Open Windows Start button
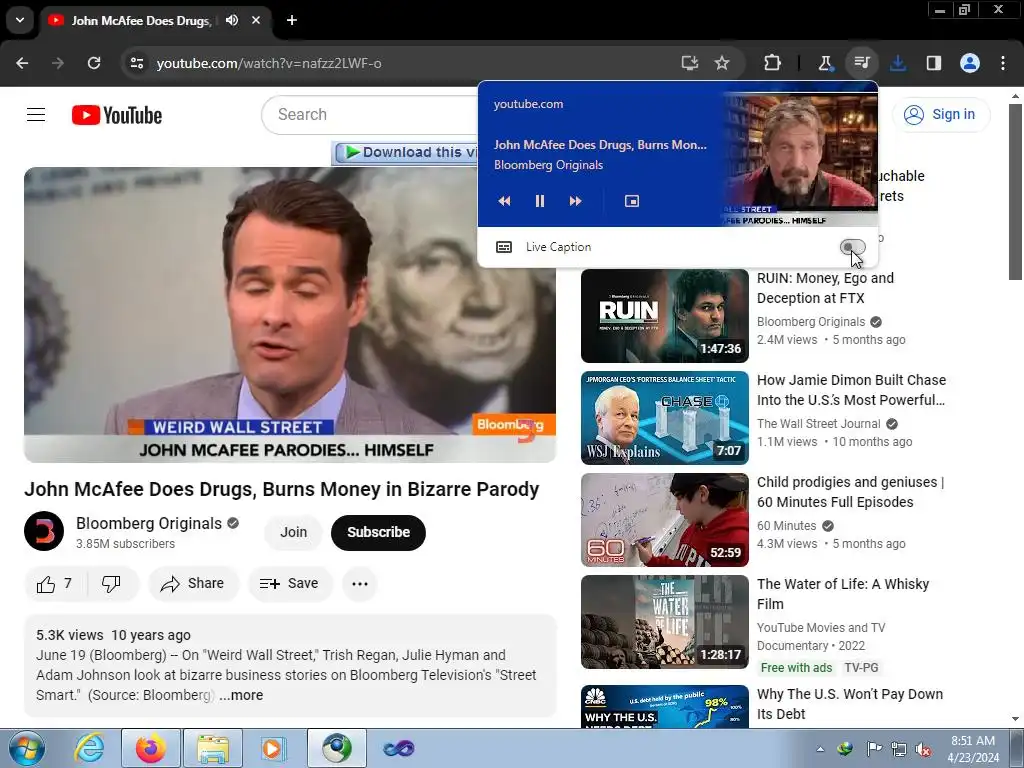Image resolution: width=1024 pixels, height=768 pixels. (x=26, y=748)
